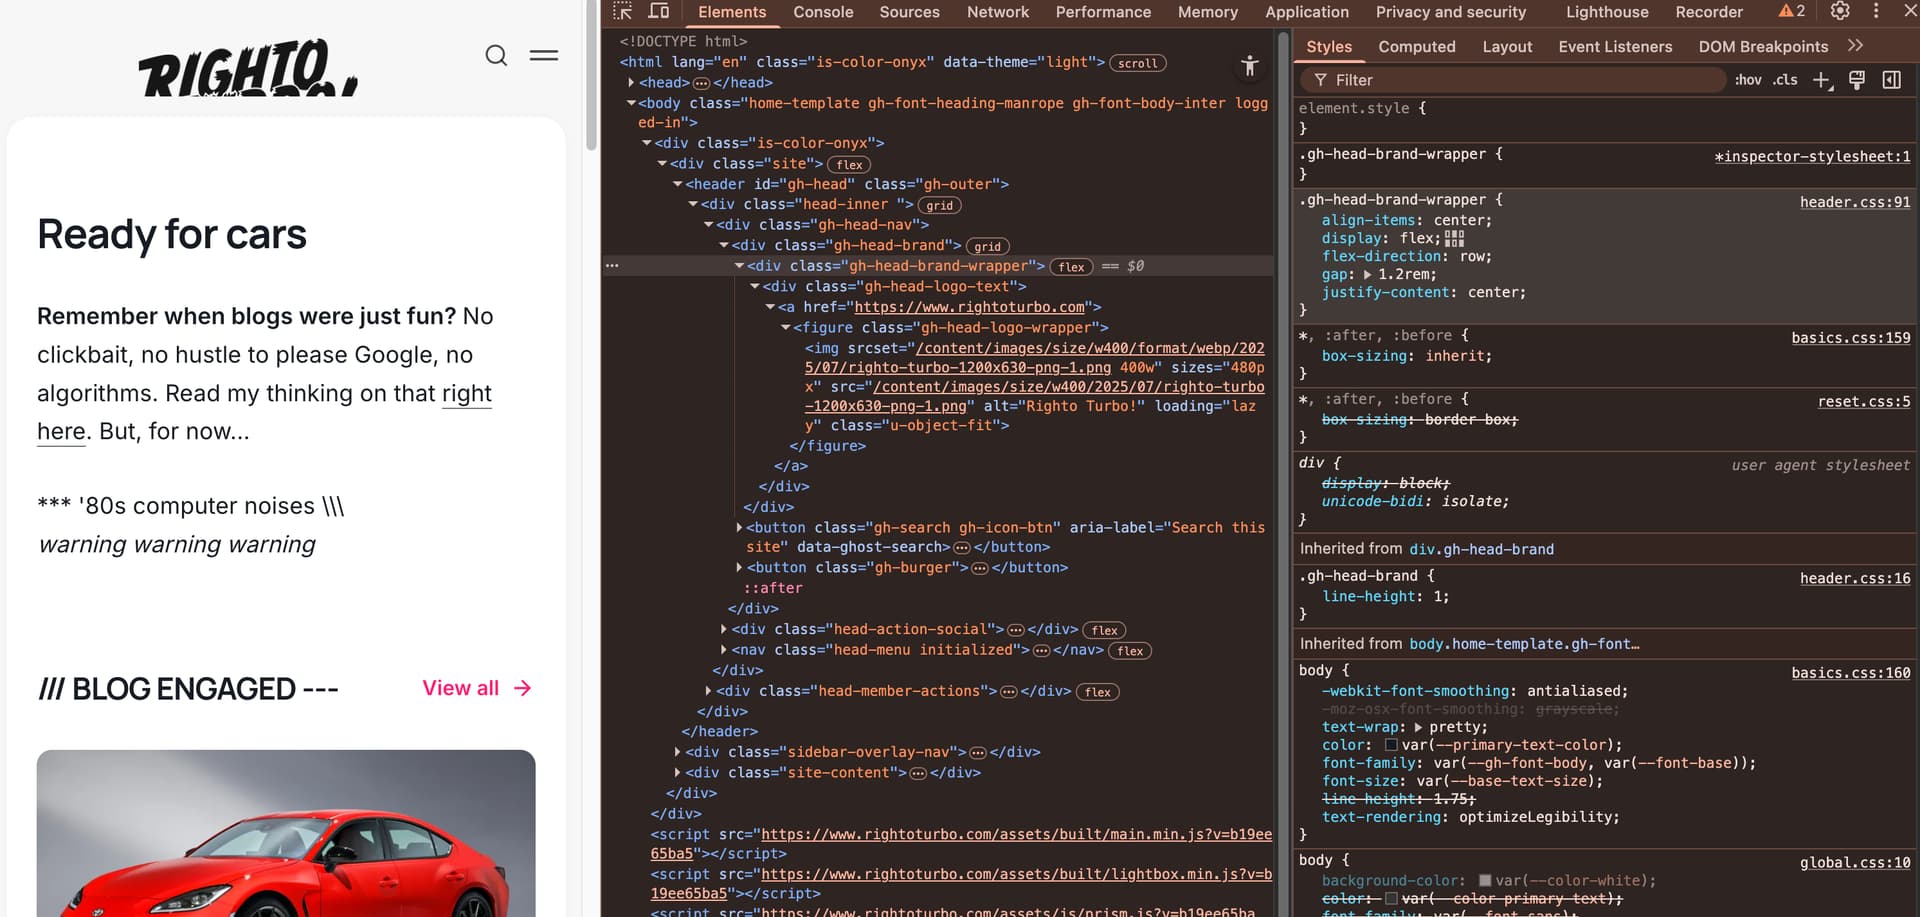1920x917 pixels.
Task: Toggle the :hov element state button
Action: pos(1748,80)
